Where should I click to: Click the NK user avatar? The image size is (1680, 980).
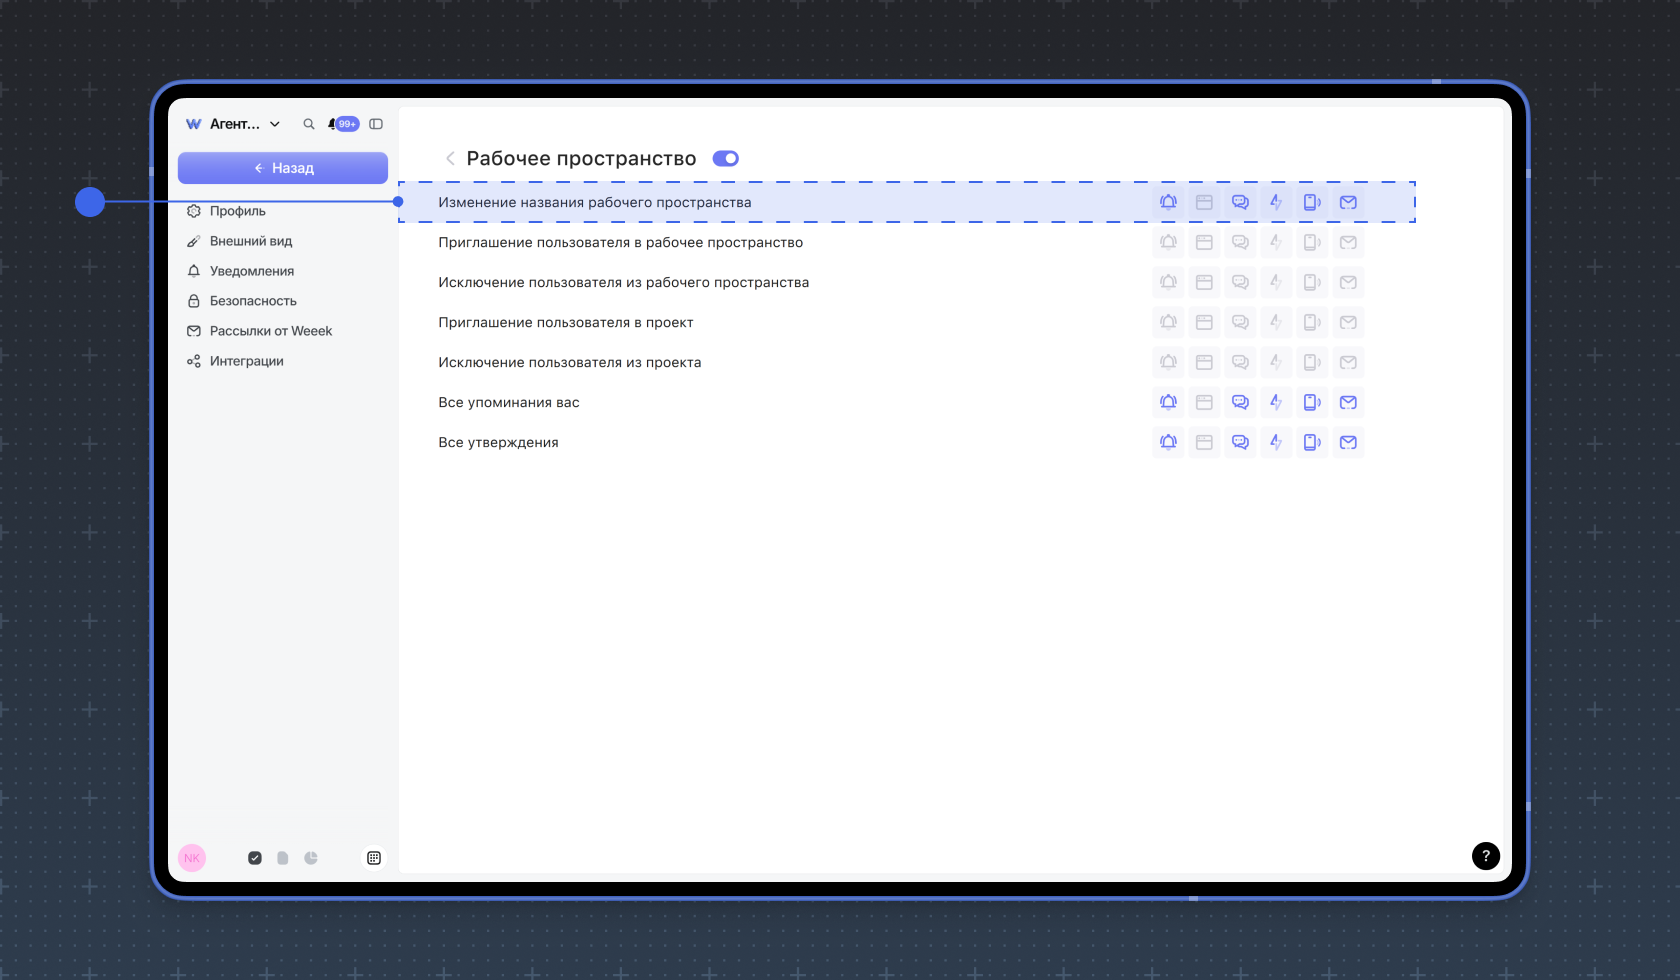click(192, 858)
